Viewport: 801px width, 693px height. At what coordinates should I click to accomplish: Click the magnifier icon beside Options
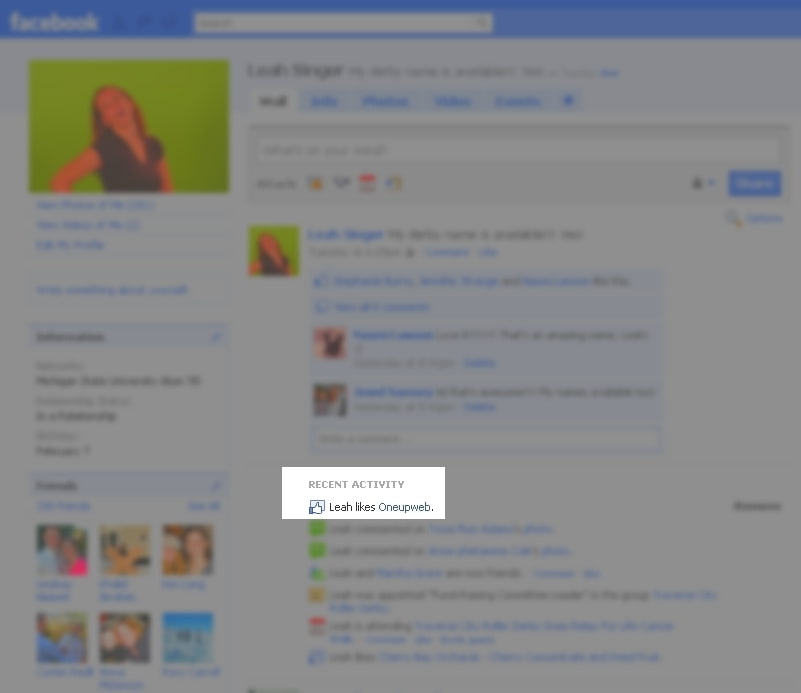(734, 219)
